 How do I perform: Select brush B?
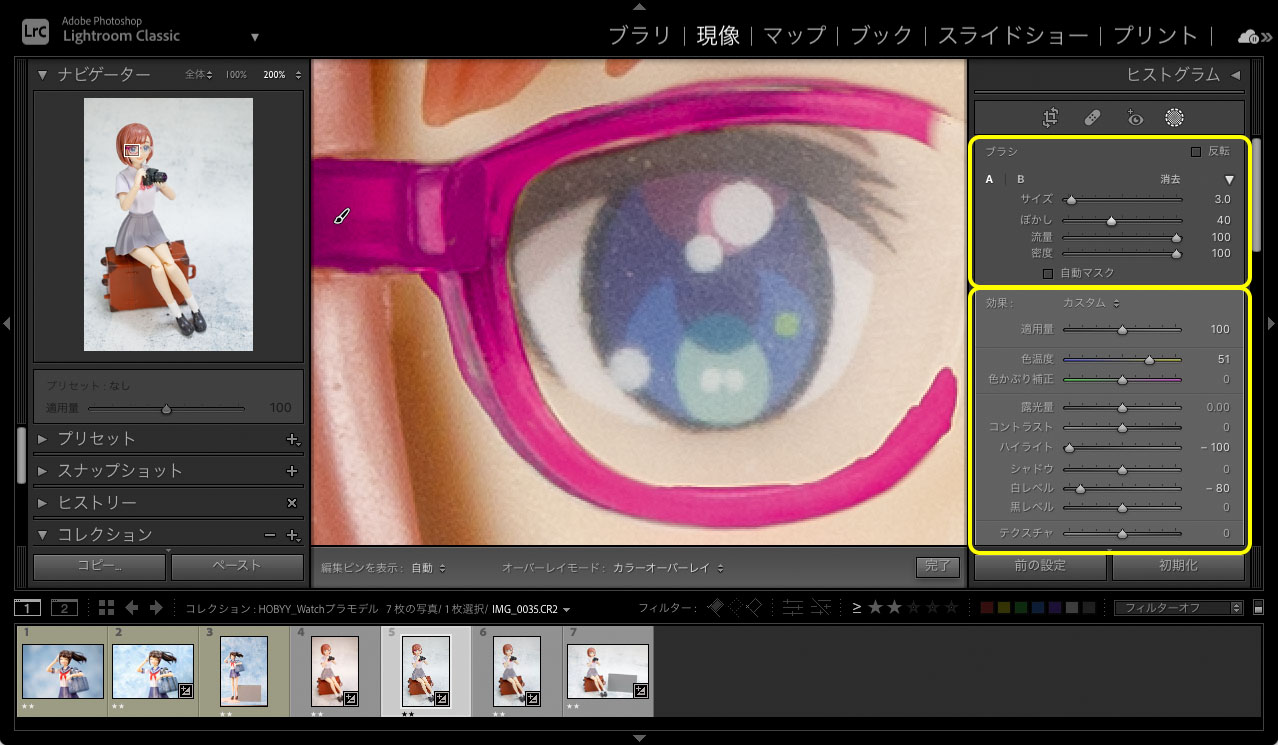pyautogui.click(x=1021, y=180)
